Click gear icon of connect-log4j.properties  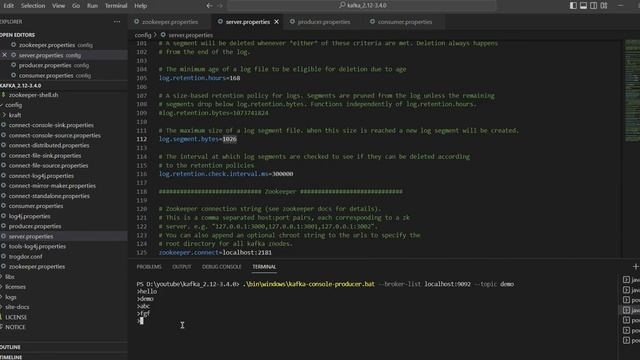4,176
